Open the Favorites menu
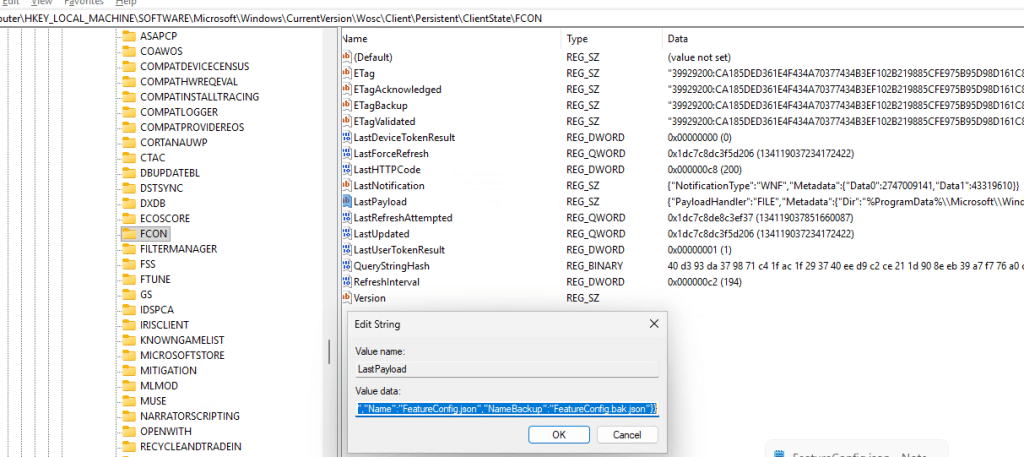The image size is (1024, 457). [84, 3]
